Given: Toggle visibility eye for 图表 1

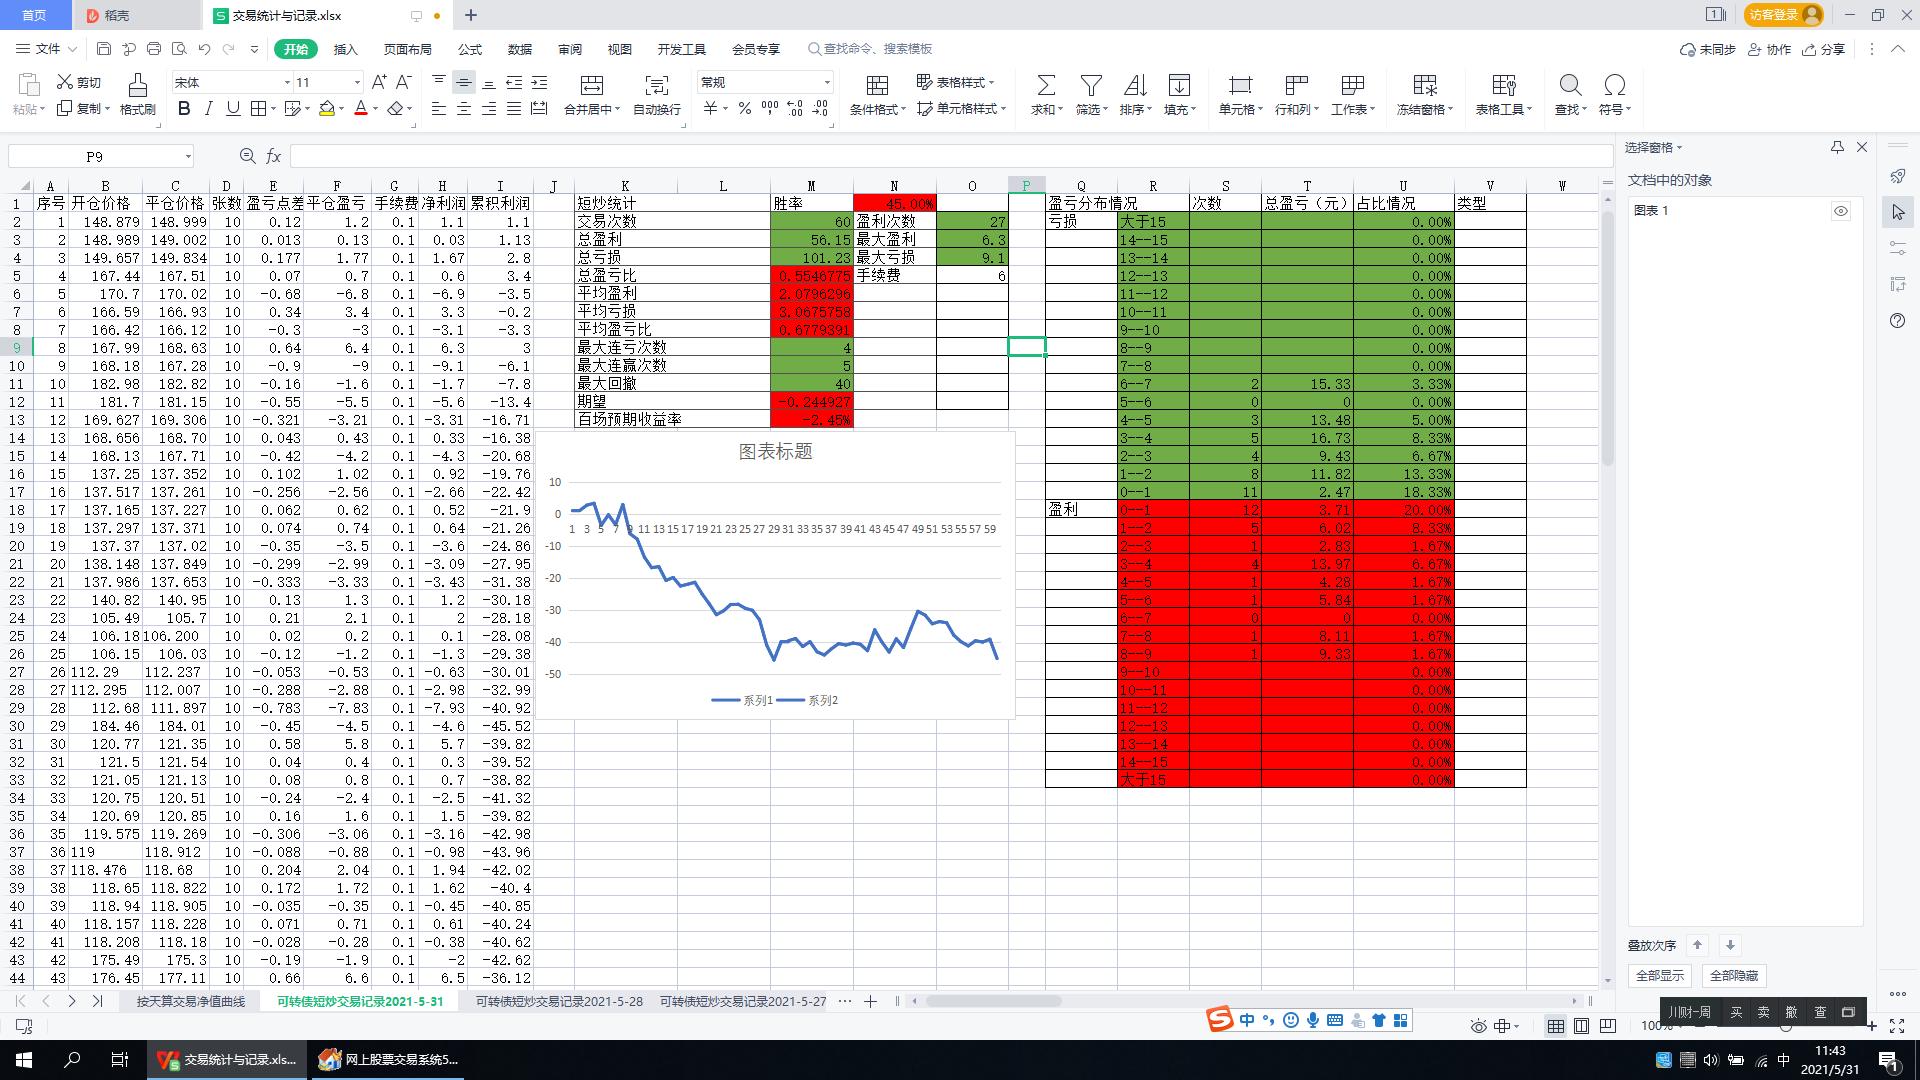Looking at the screenshot, I should tap(1841, 211).
